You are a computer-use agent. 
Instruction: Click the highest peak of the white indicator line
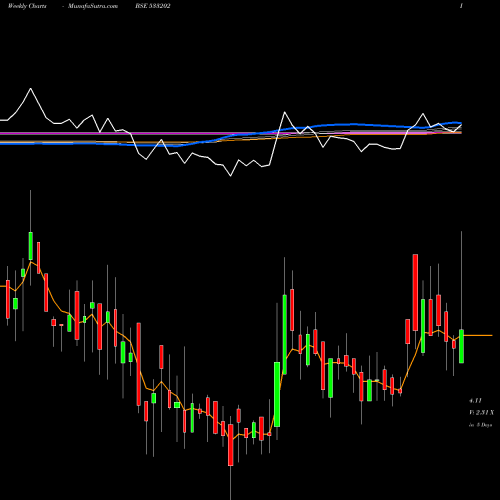pos(31,89)
